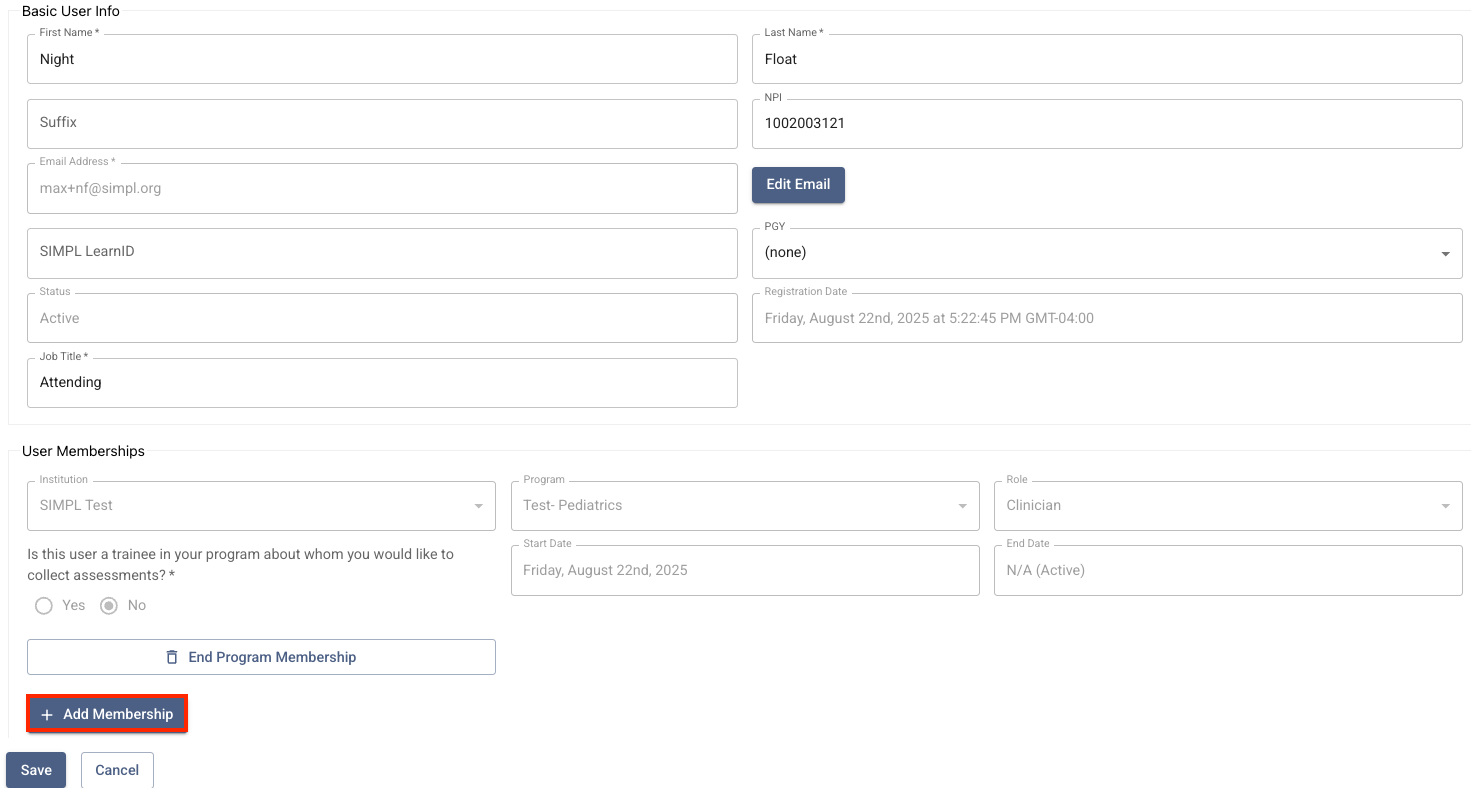Image resolution: width=1471 pixels, height=788 pixels.
Task: Click the Basic User Info section heading
Action: pos(71,11)
